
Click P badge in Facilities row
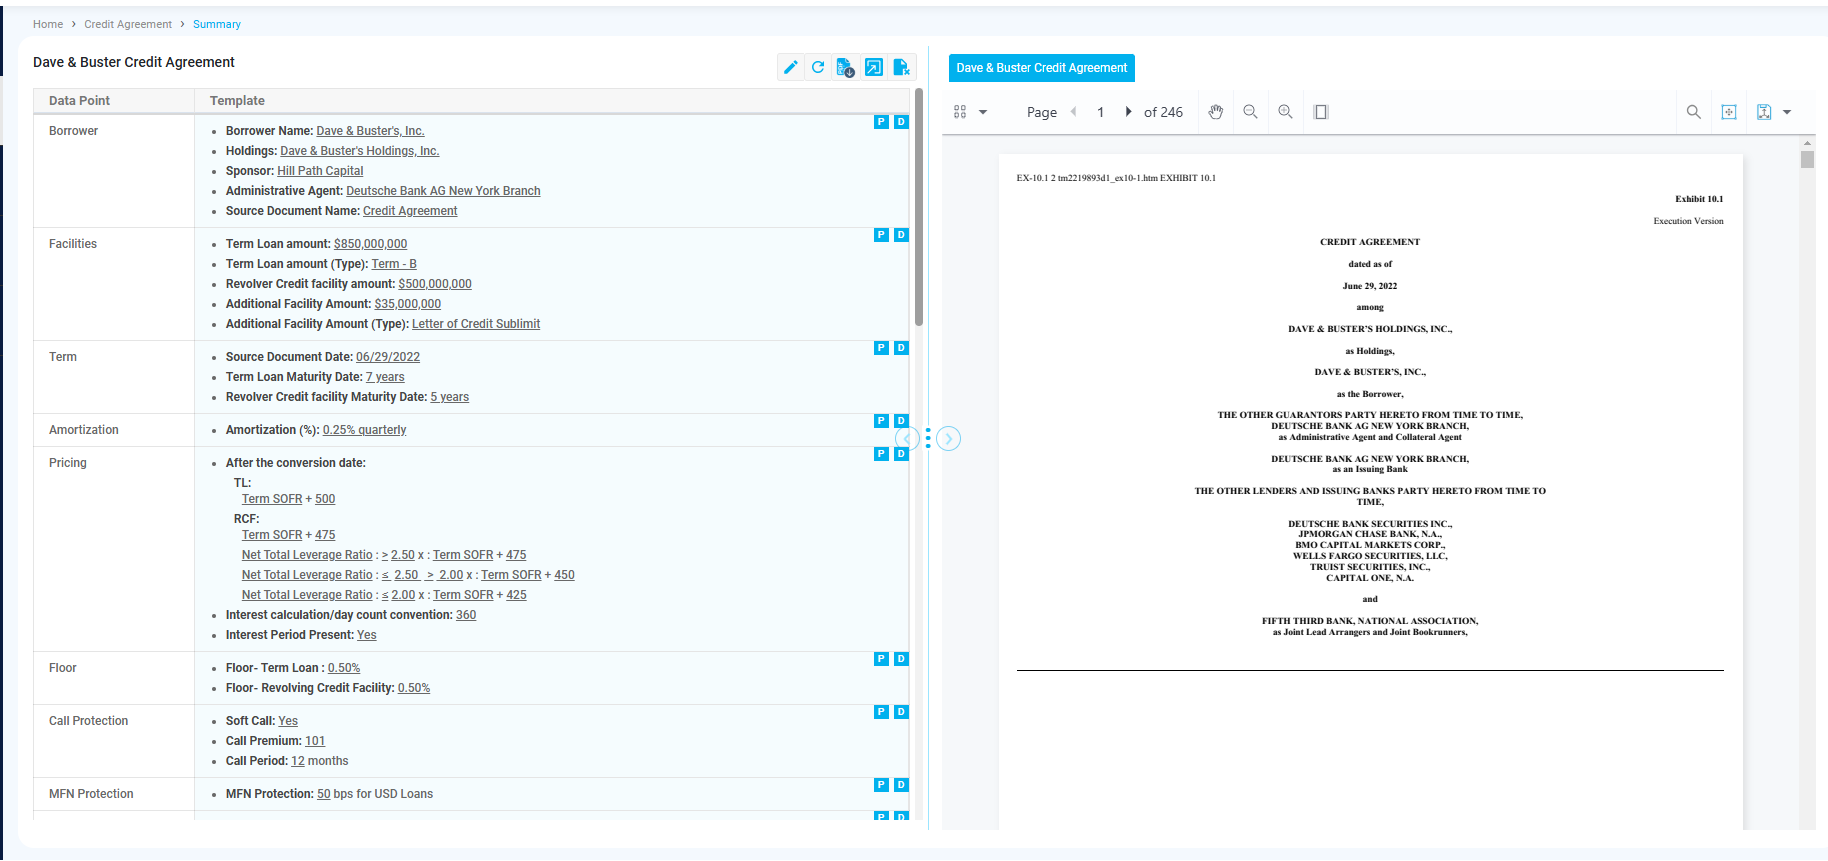881,235
